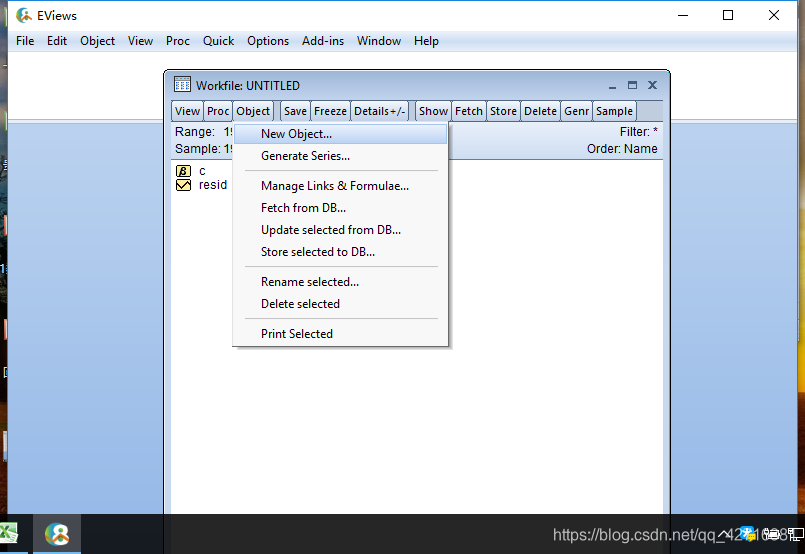The width and height of the screenshot is (805, 554).
Task: Choose Delete selected from the menu
Action: [x=340, y=304]
